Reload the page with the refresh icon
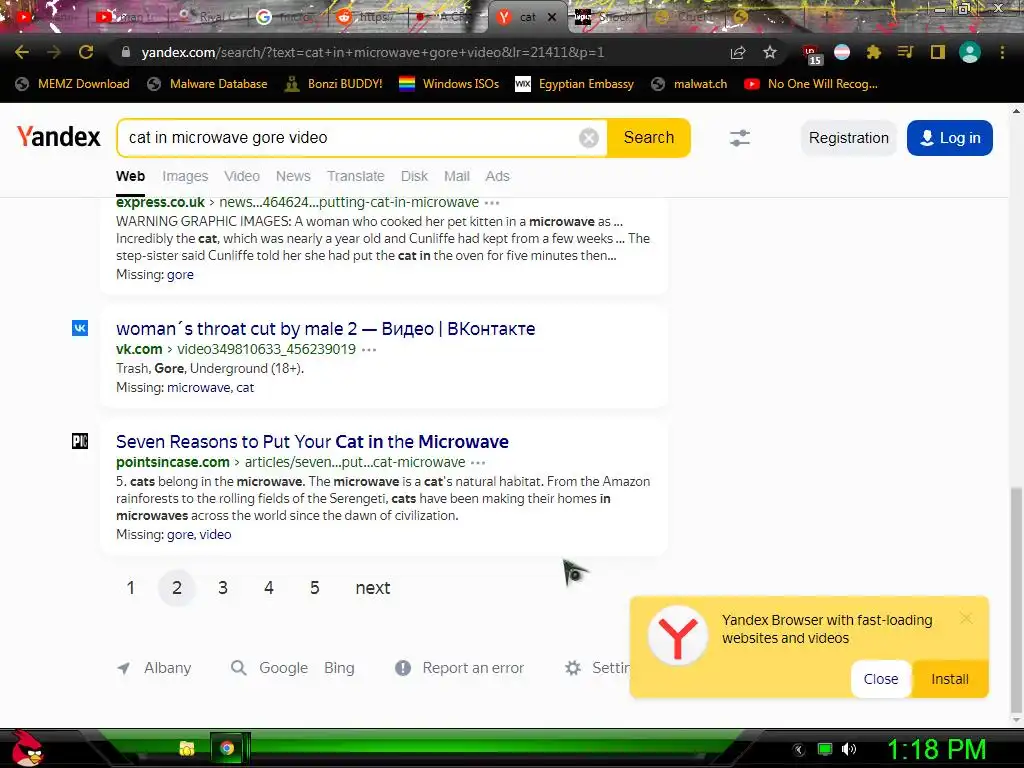 click(86, 52)
